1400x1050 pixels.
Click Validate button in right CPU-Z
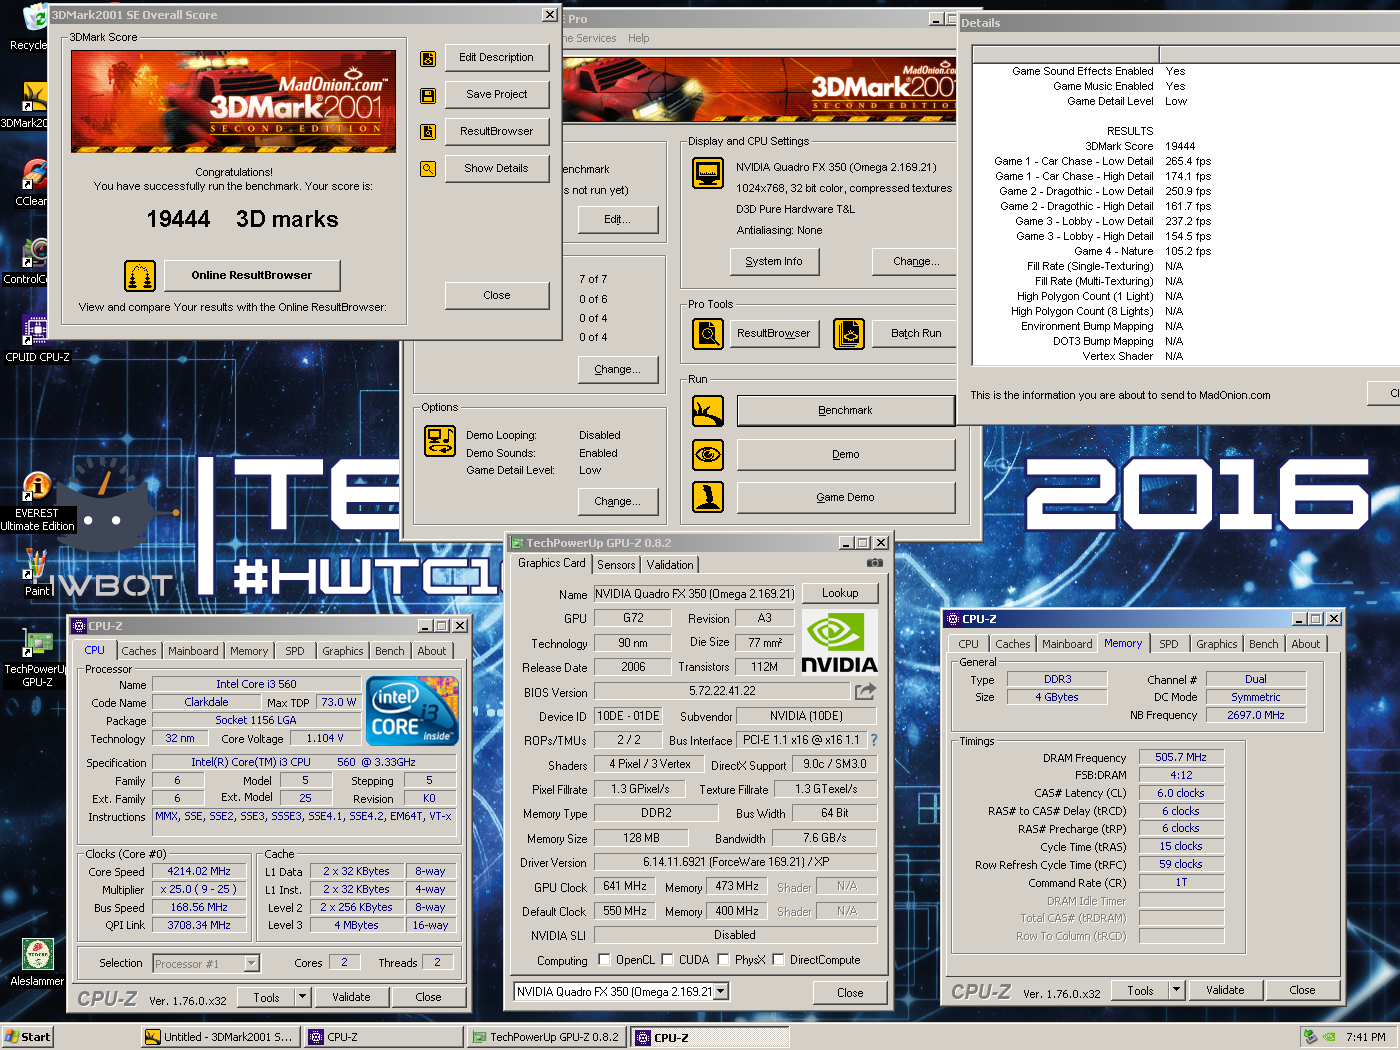pos(1225,990)
